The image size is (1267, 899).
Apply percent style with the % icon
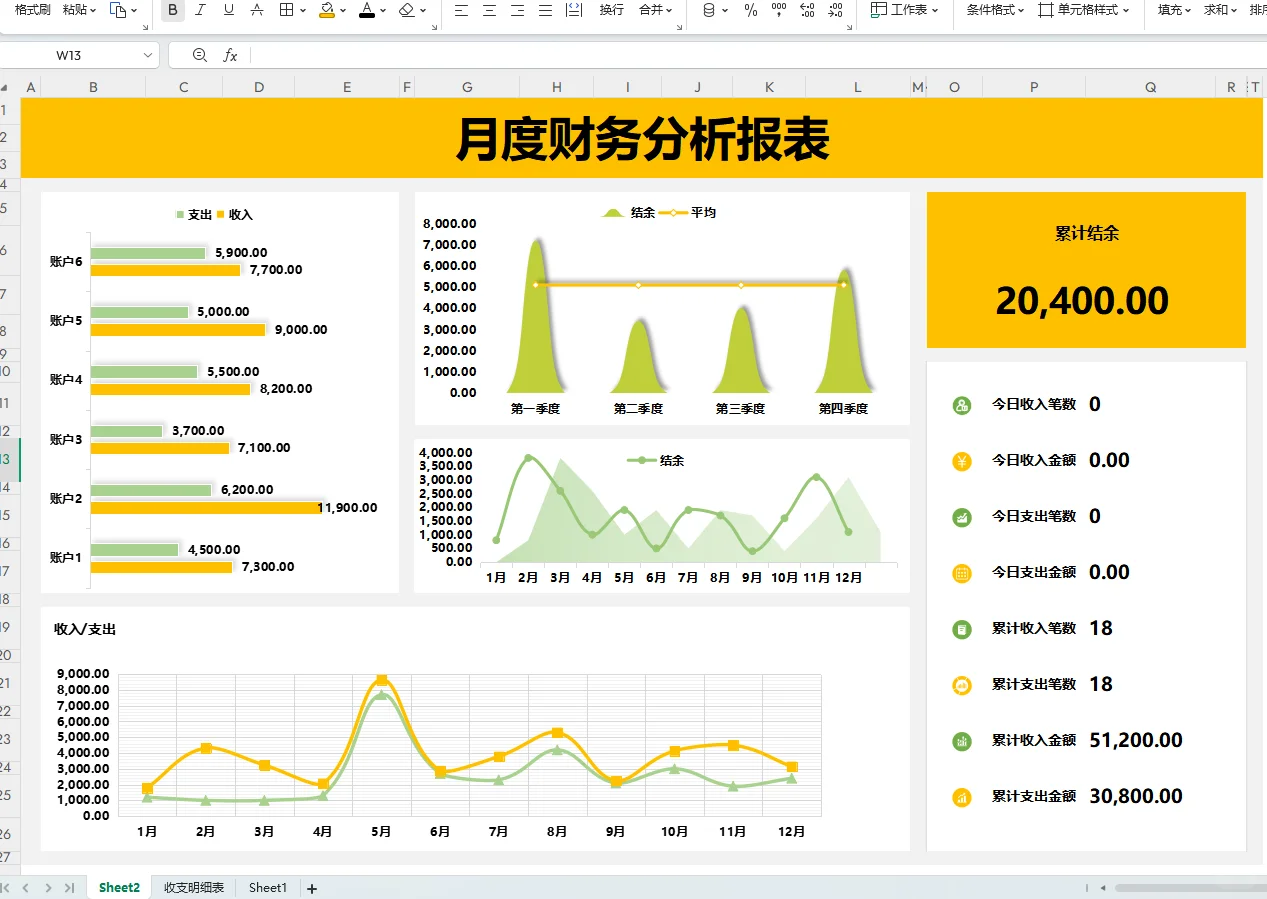tap(749, 11)
